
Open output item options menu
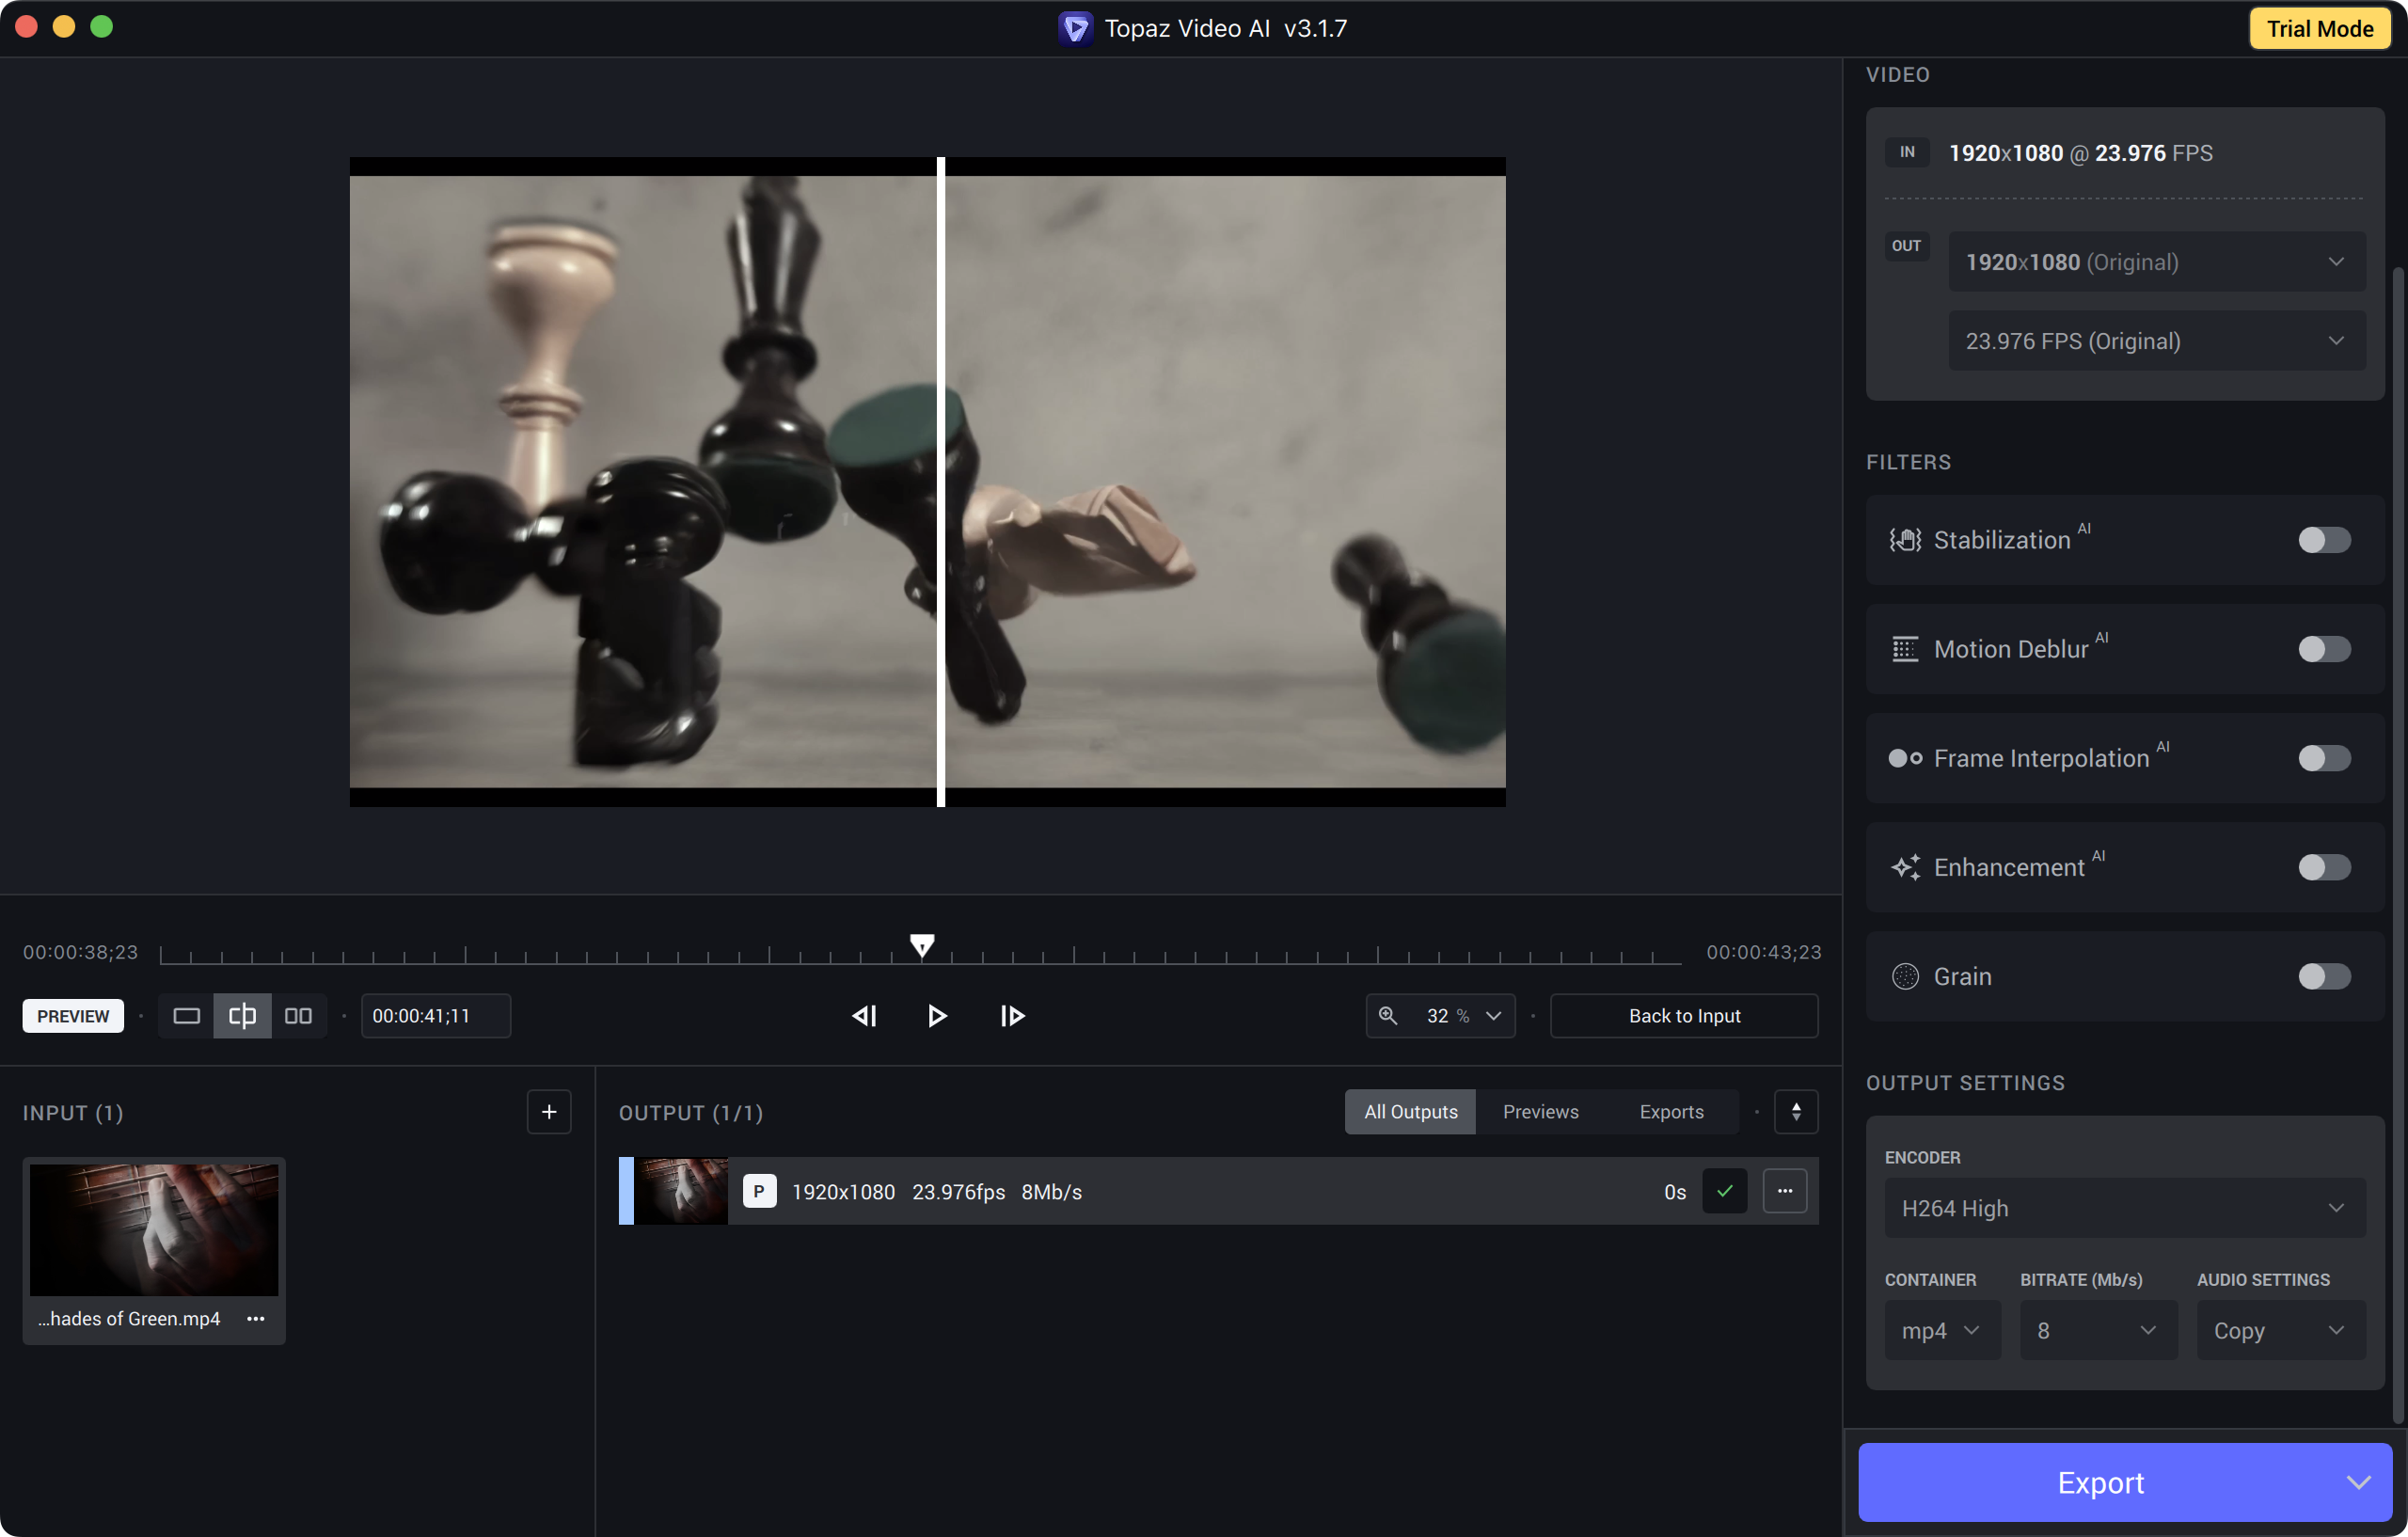coord(1785,1191)
